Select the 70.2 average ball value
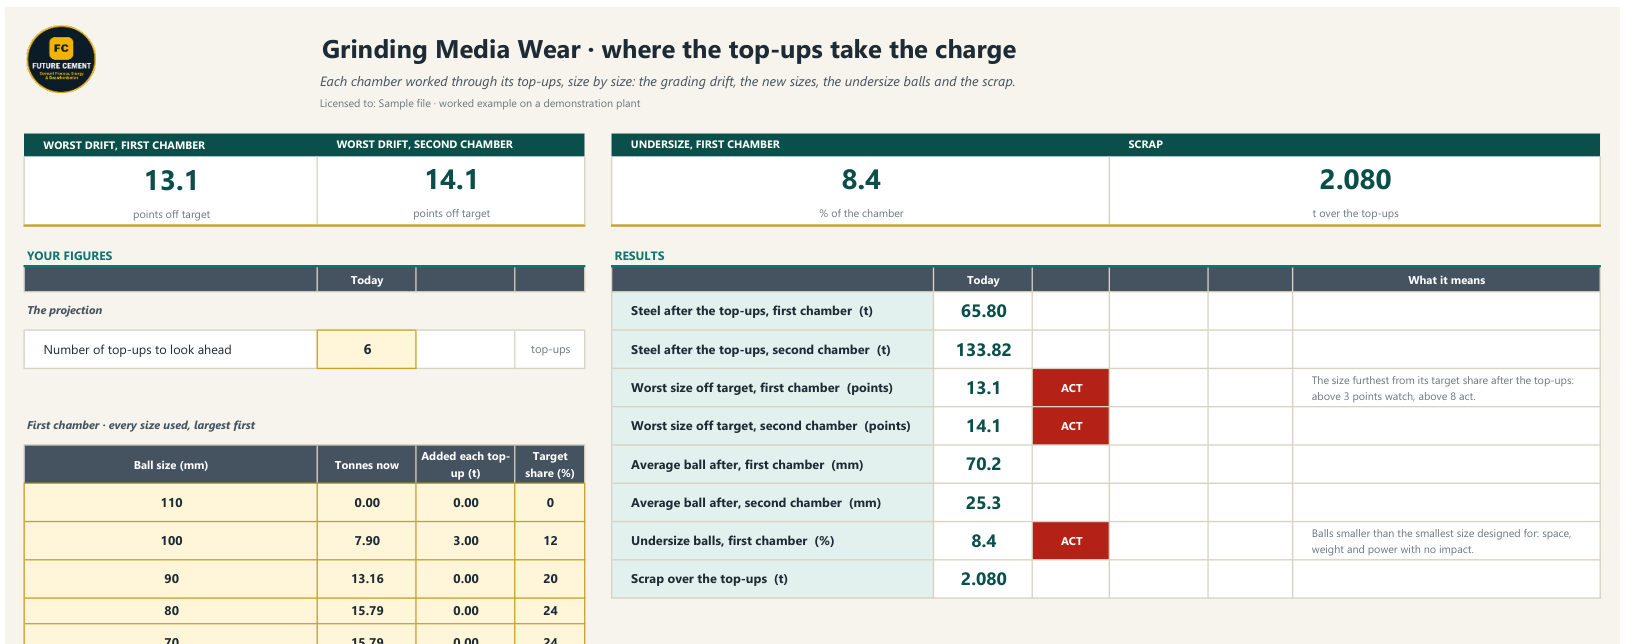 click(983, 465)
